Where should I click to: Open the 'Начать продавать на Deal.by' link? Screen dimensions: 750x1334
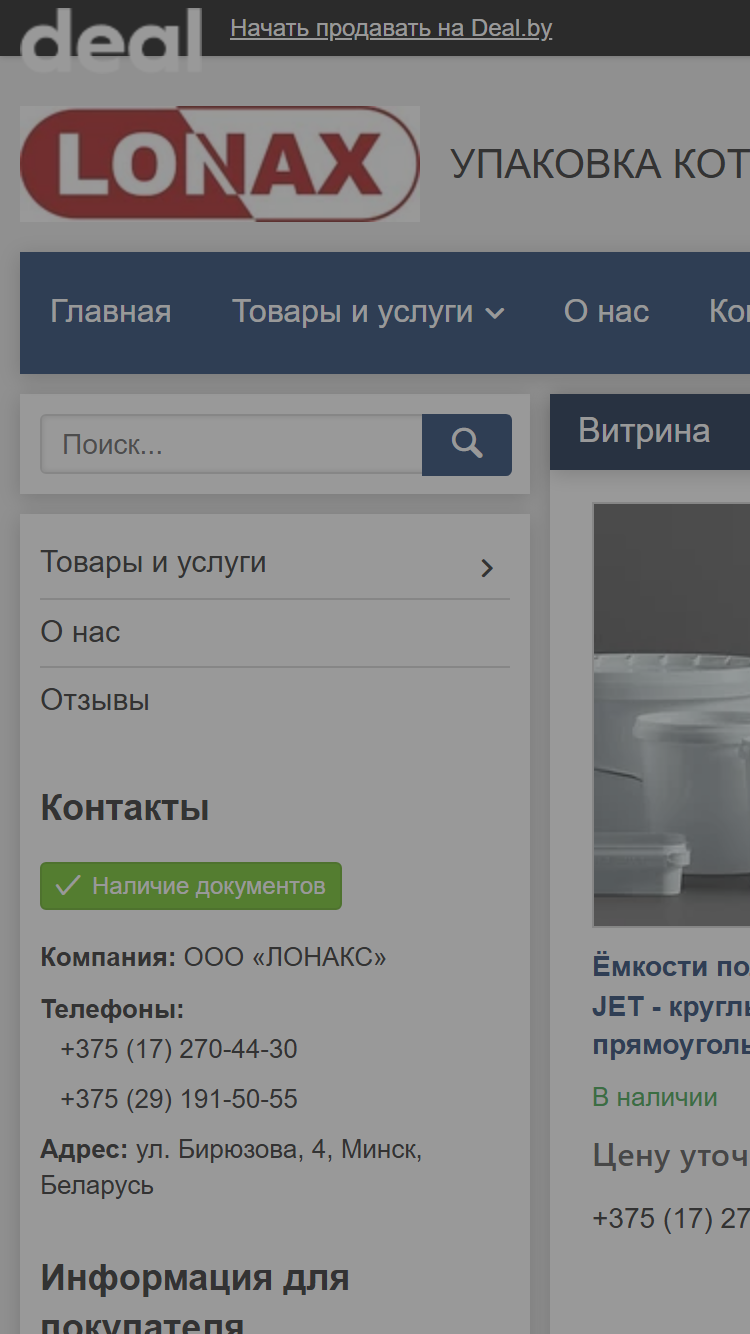(391, 28)
